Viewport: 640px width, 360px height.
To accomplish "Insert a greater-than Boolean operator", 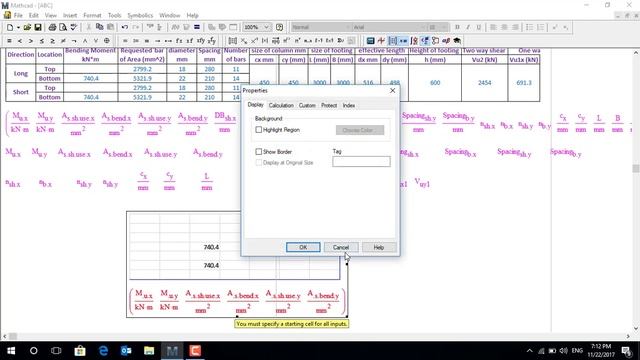I will (31, 41).
